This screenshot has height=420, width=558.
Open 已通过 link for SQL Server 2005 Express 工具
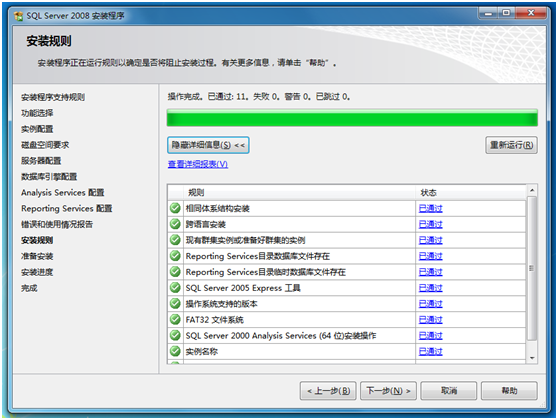coord(431,288)
